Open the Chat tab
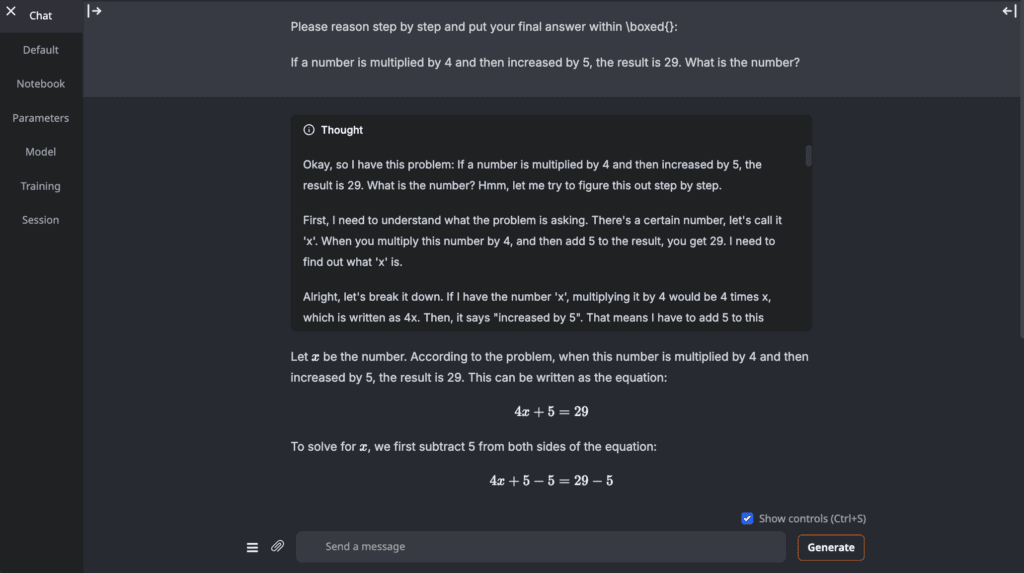The width and height of the screenshot is (1024, 573). point(40,16)
